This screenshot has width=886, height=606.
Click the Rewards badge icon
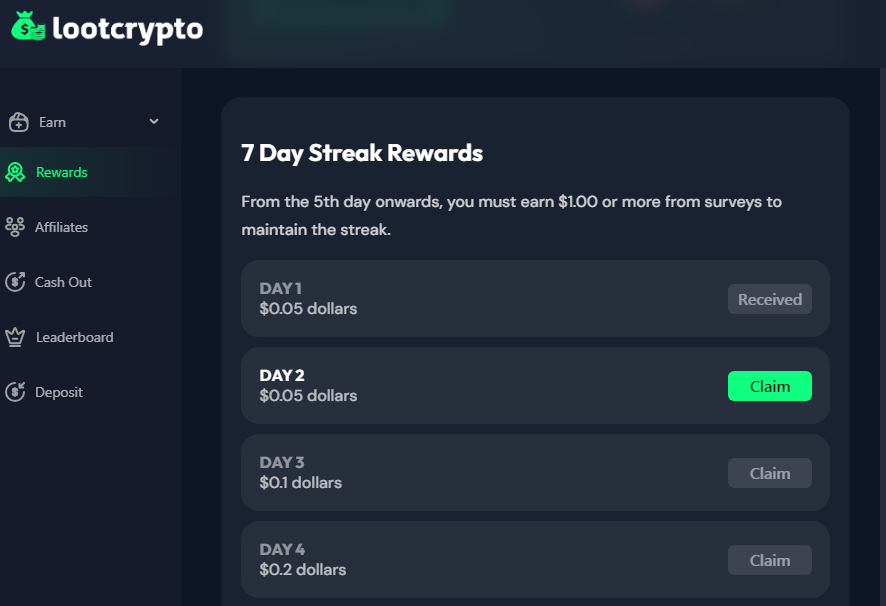pyautogui.click(x=15, y=173)
